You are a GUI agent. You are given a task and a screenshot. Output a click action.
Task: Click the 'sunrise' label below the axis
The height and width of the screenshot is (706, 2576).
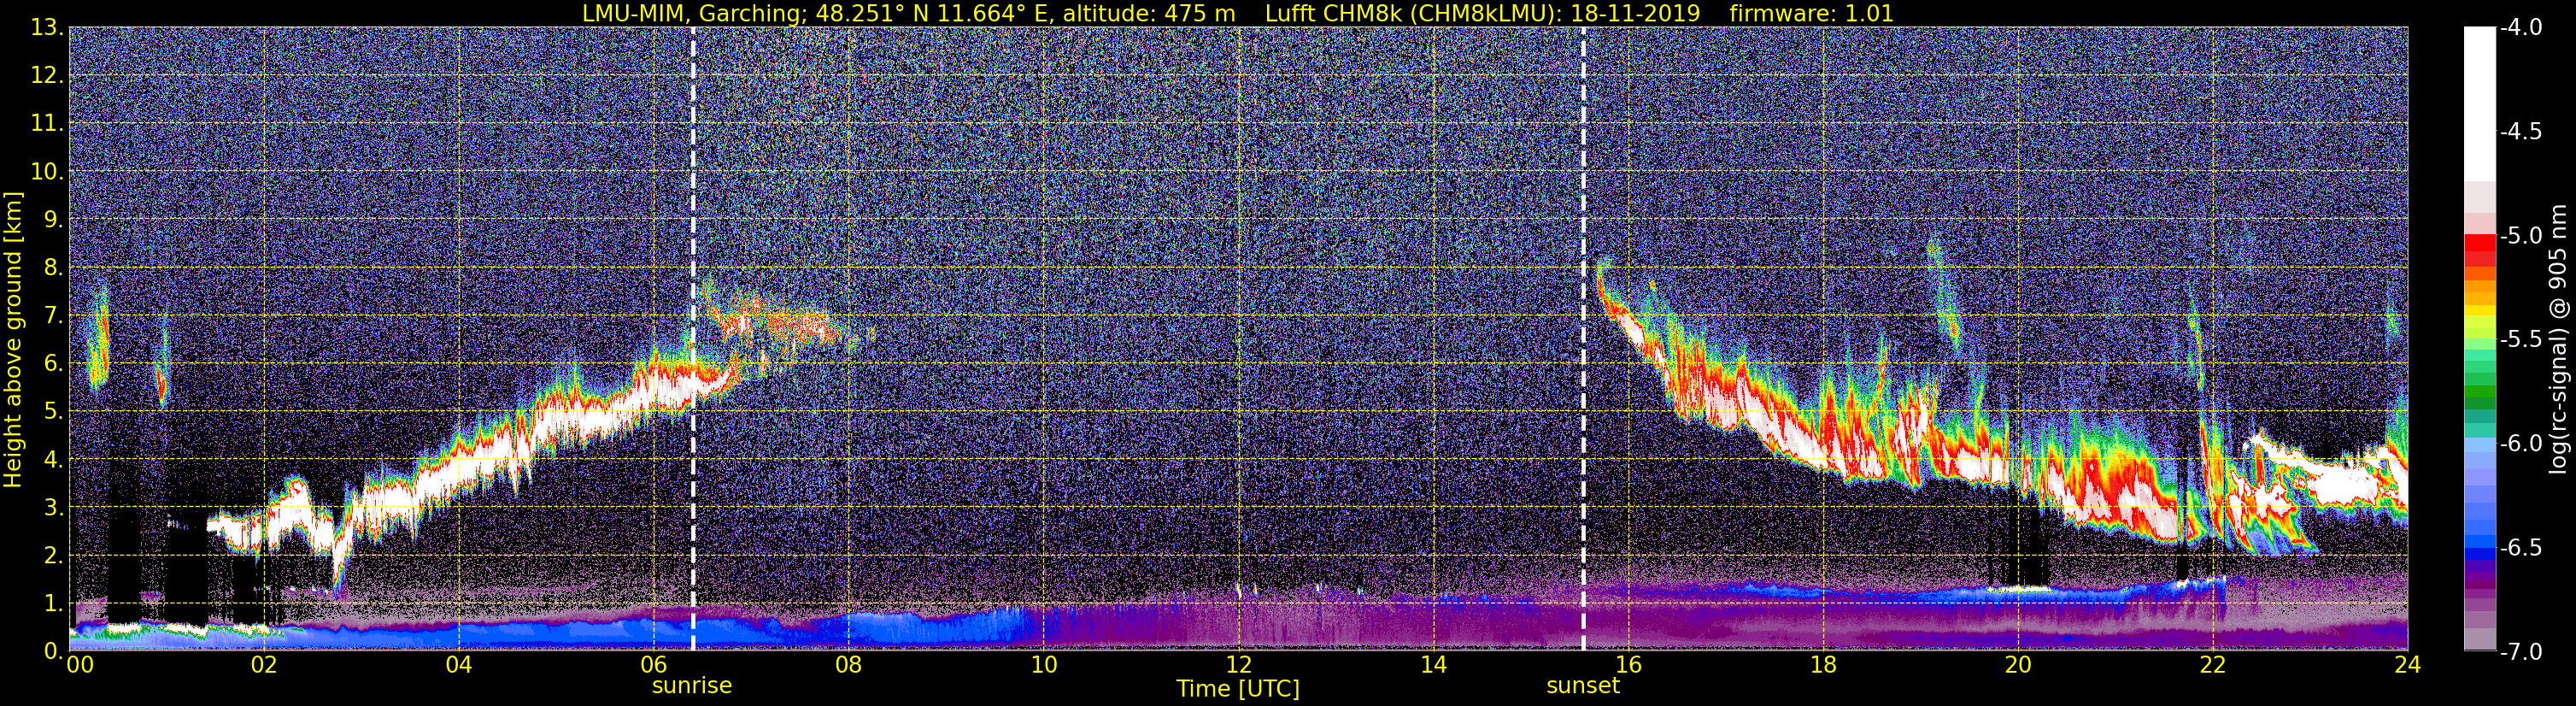point(692,686)
